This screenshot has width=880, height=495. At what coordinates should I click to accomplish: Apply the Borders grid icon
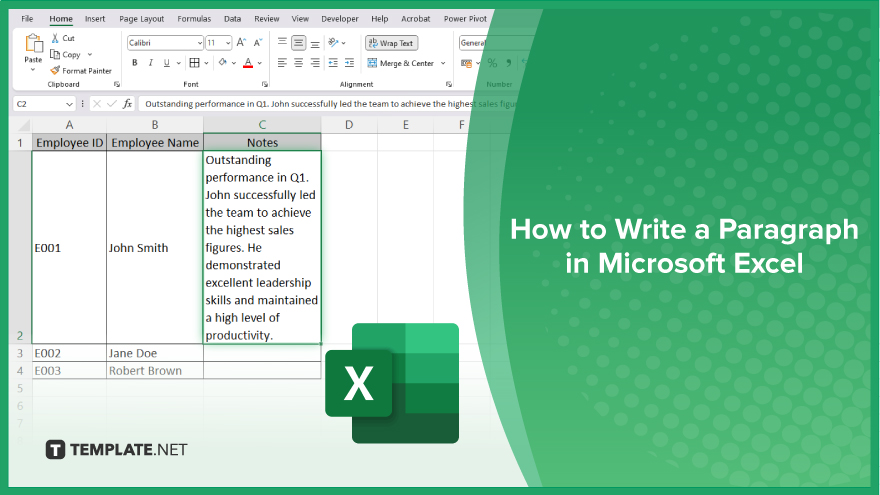point(194,63)
